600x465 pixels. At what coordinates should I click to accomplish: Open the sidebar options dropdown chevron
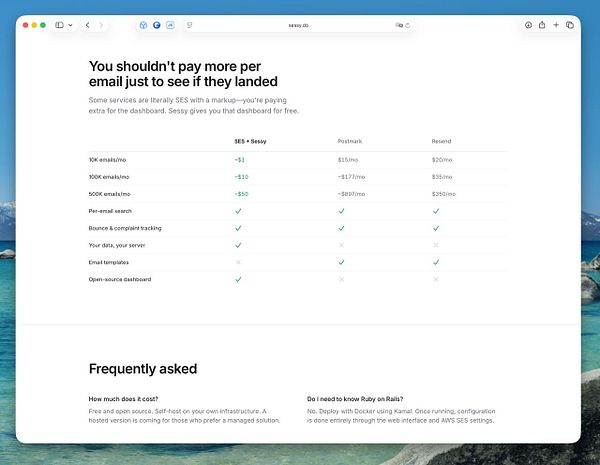pyautogui.click(x=70, y=25)
